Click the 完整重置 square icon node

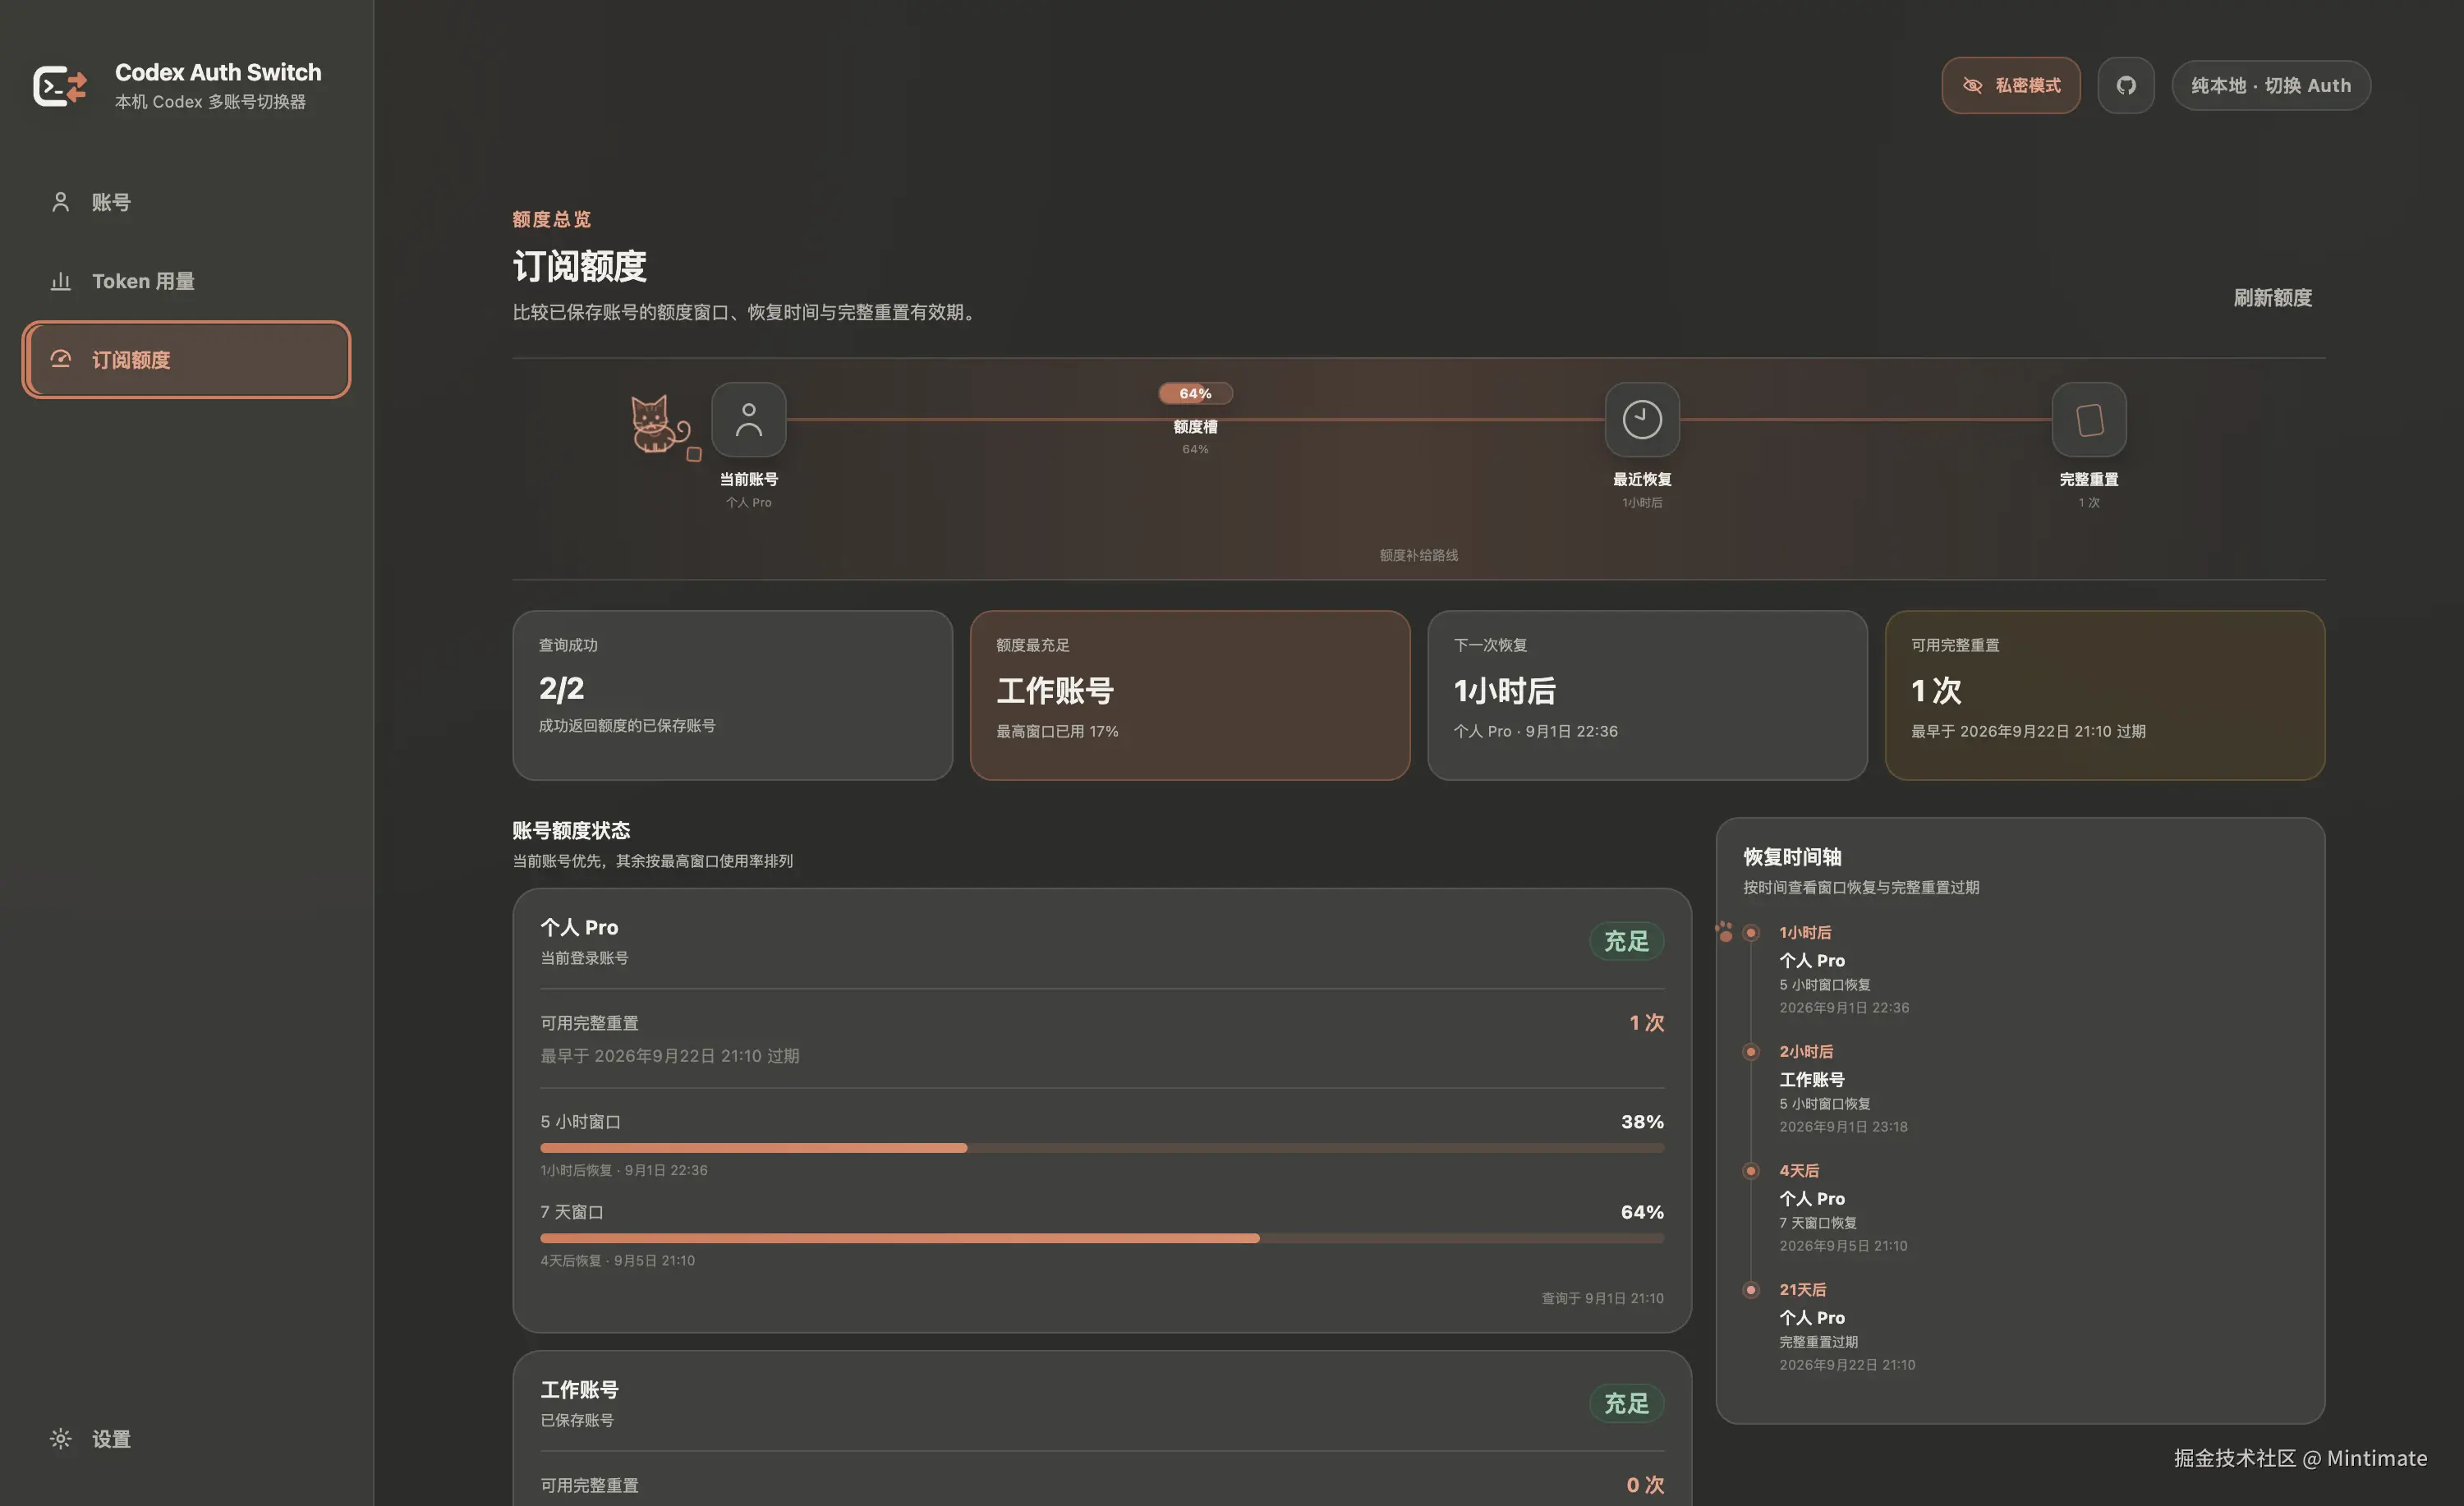pos(2089,419)
